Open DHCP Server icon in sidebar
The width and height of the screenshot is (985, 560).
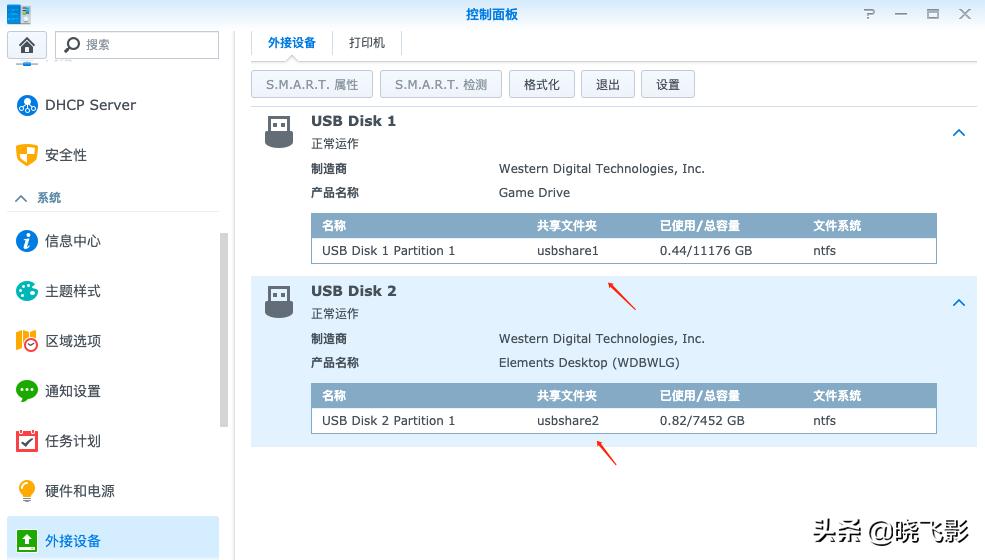(x=27, y=105)
